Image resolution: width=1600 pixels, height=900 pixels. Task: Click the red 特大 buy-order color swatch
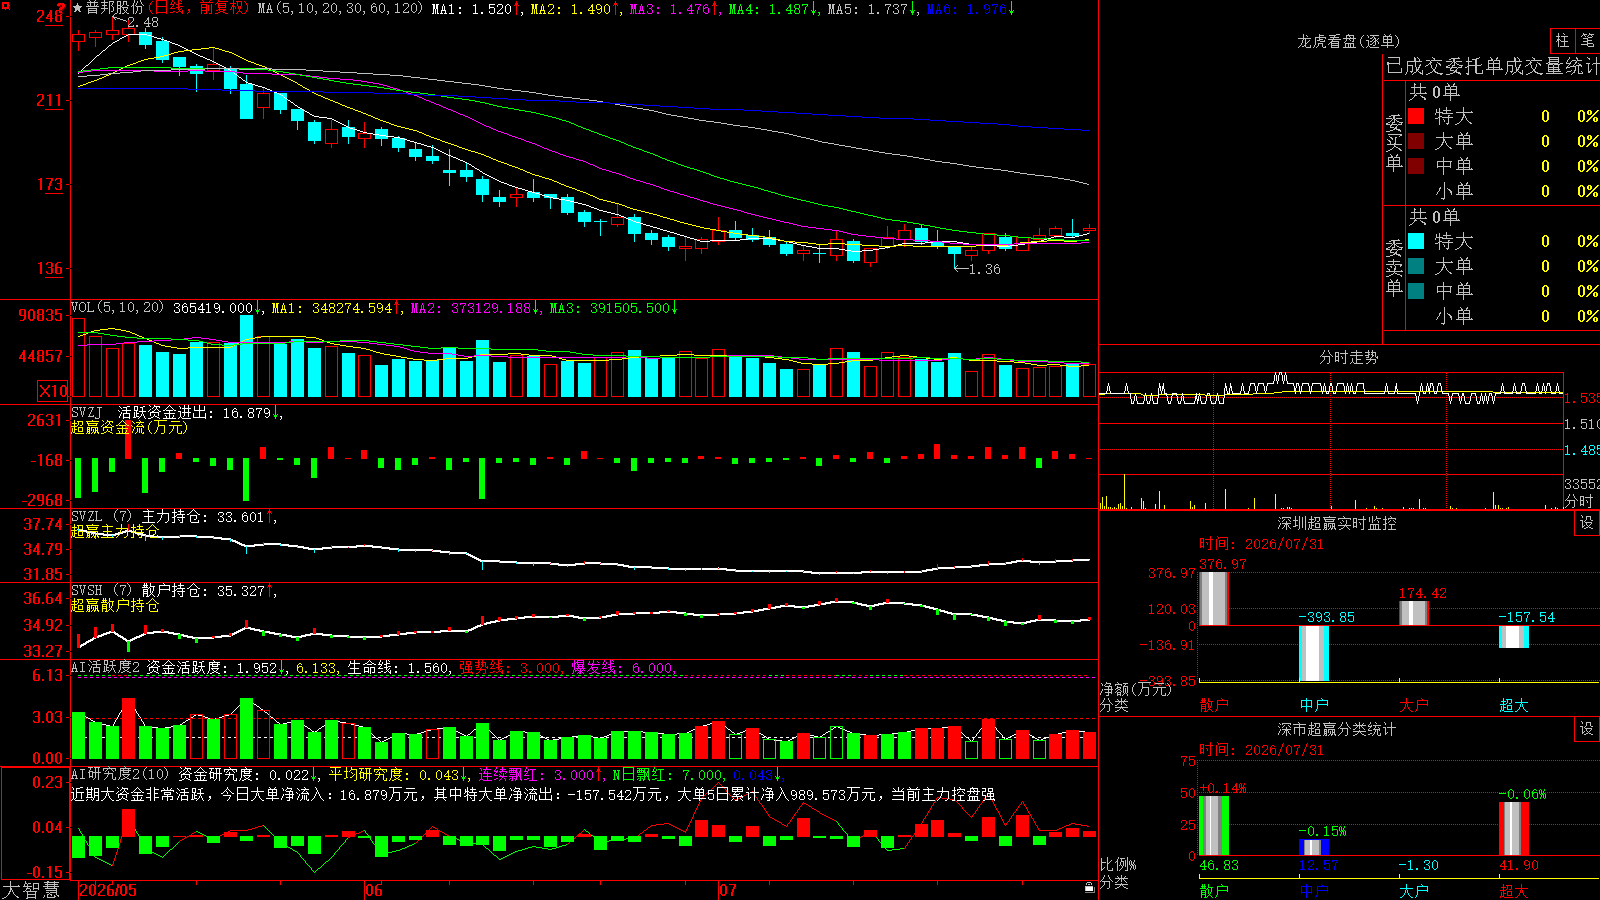coord(1416,116)
